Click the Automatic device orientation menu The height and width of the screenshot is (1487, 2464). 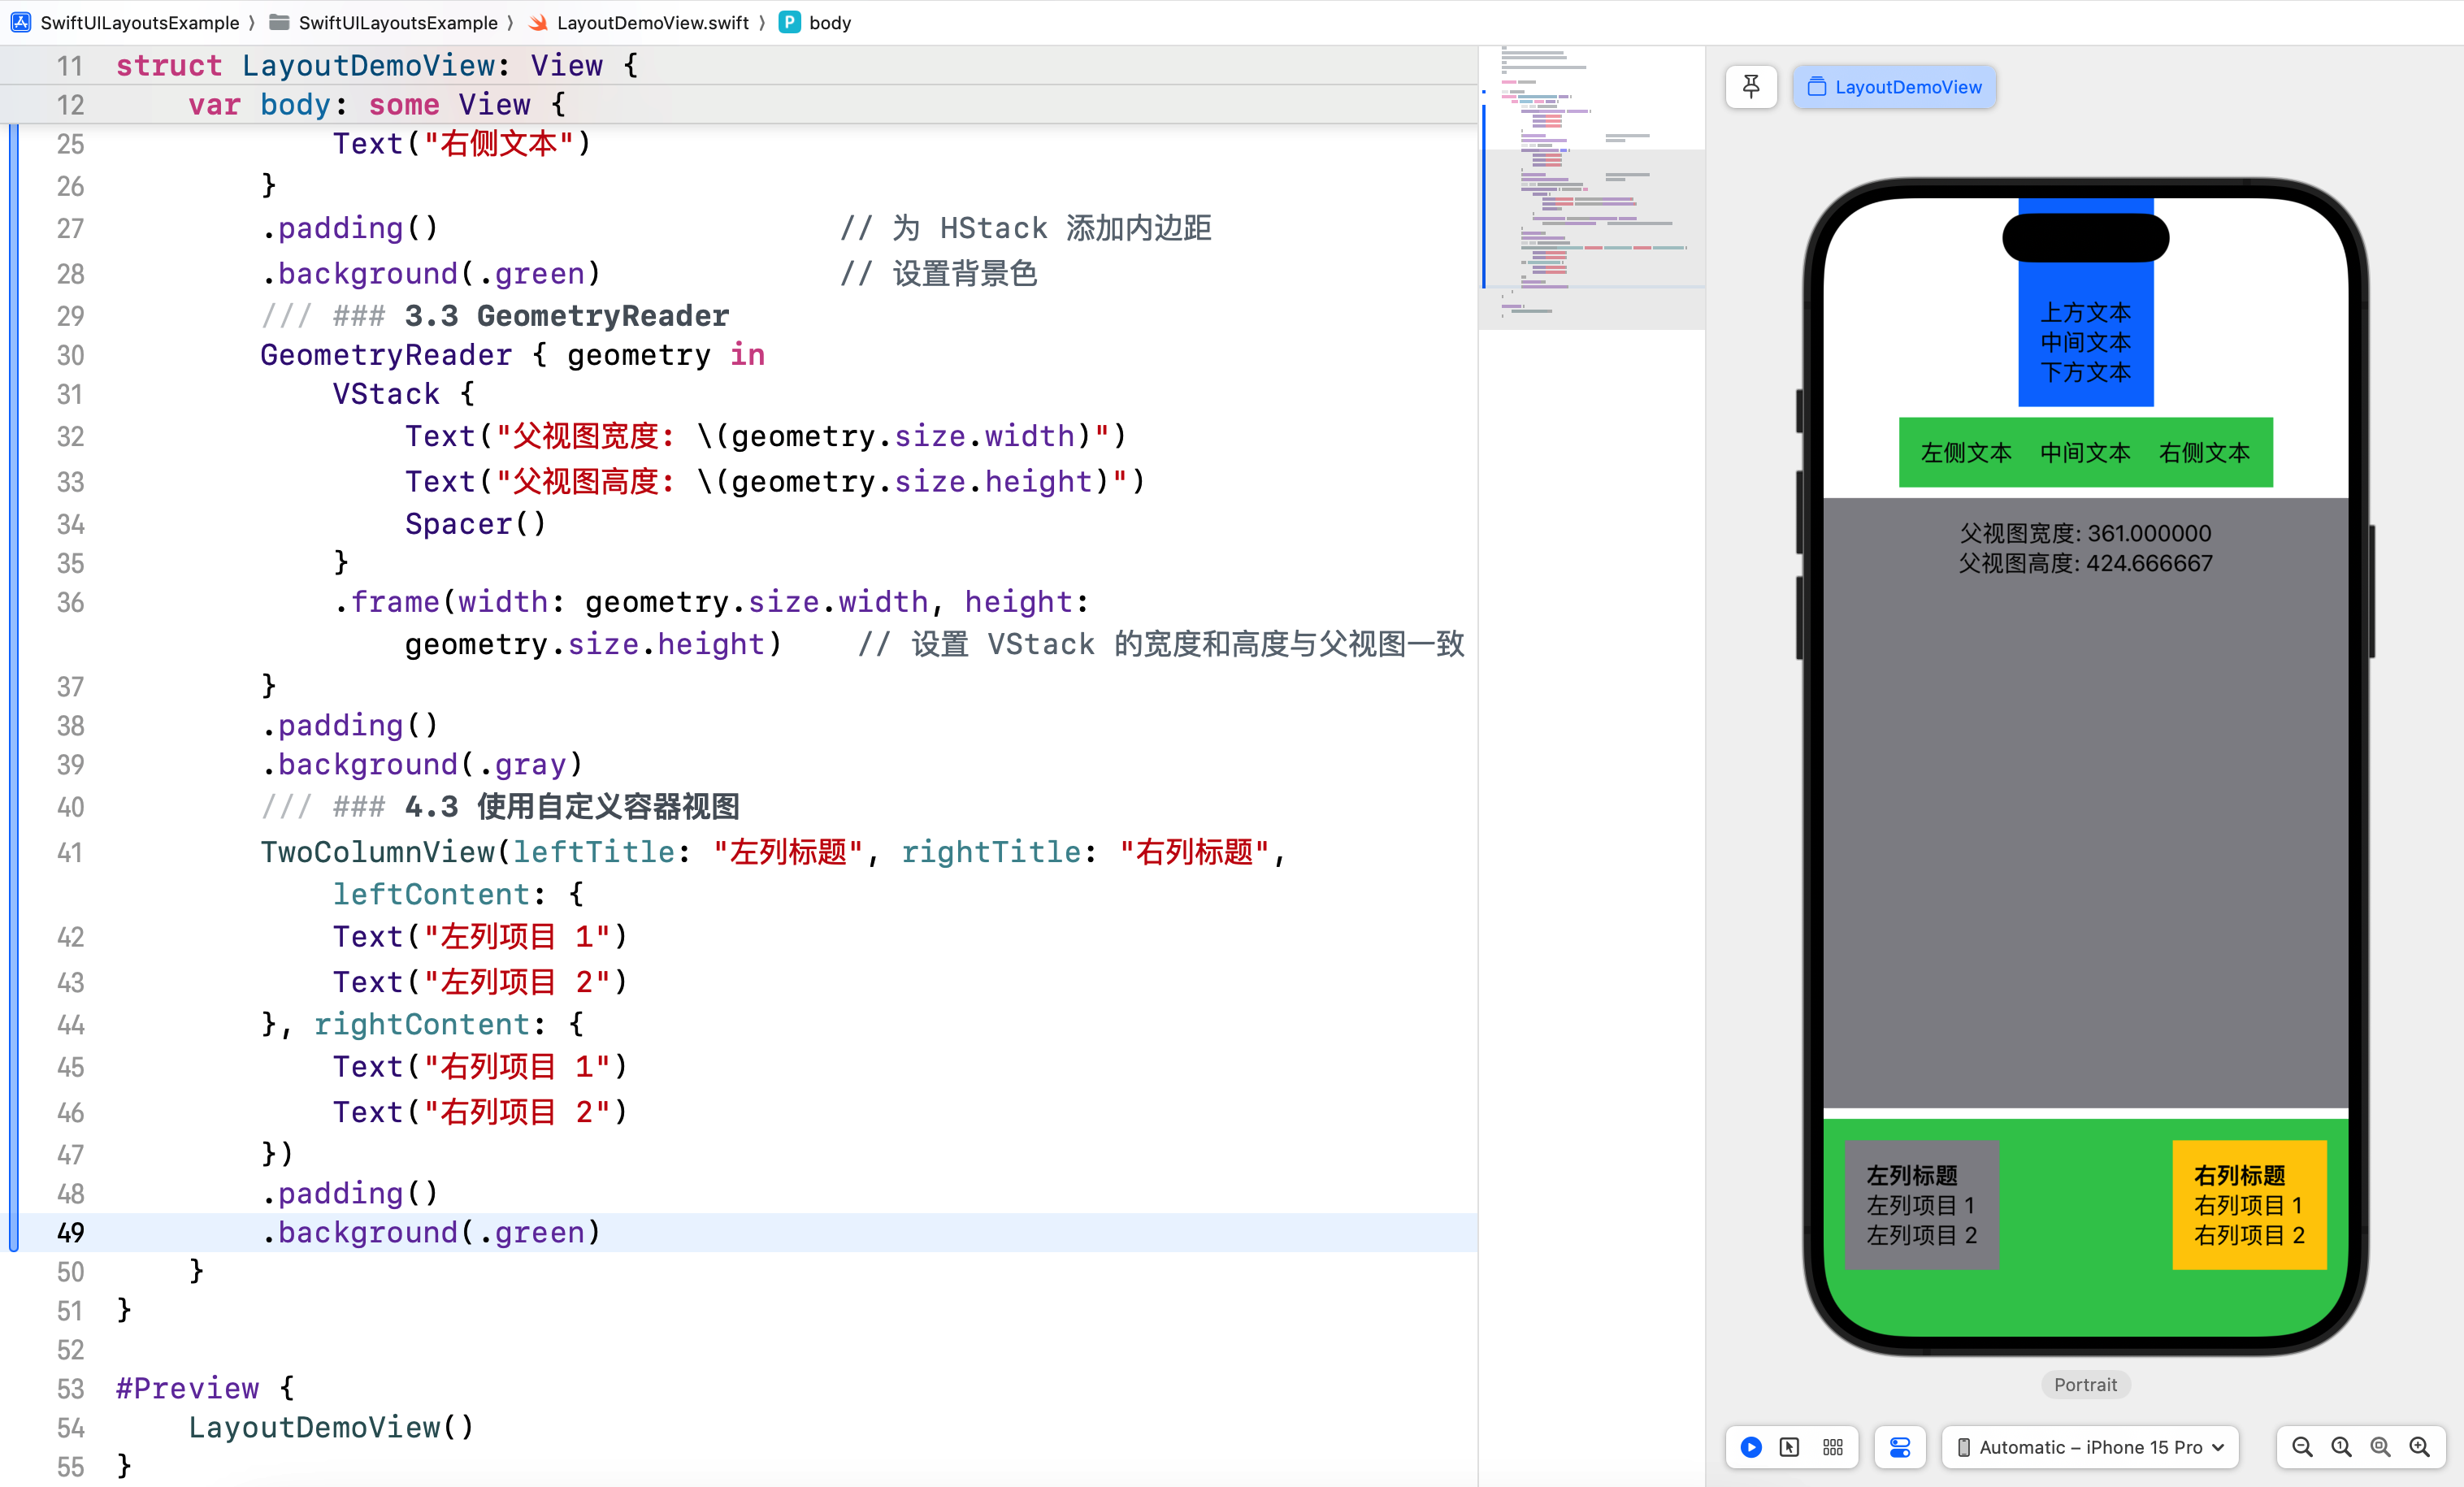click(2088, 1448)
